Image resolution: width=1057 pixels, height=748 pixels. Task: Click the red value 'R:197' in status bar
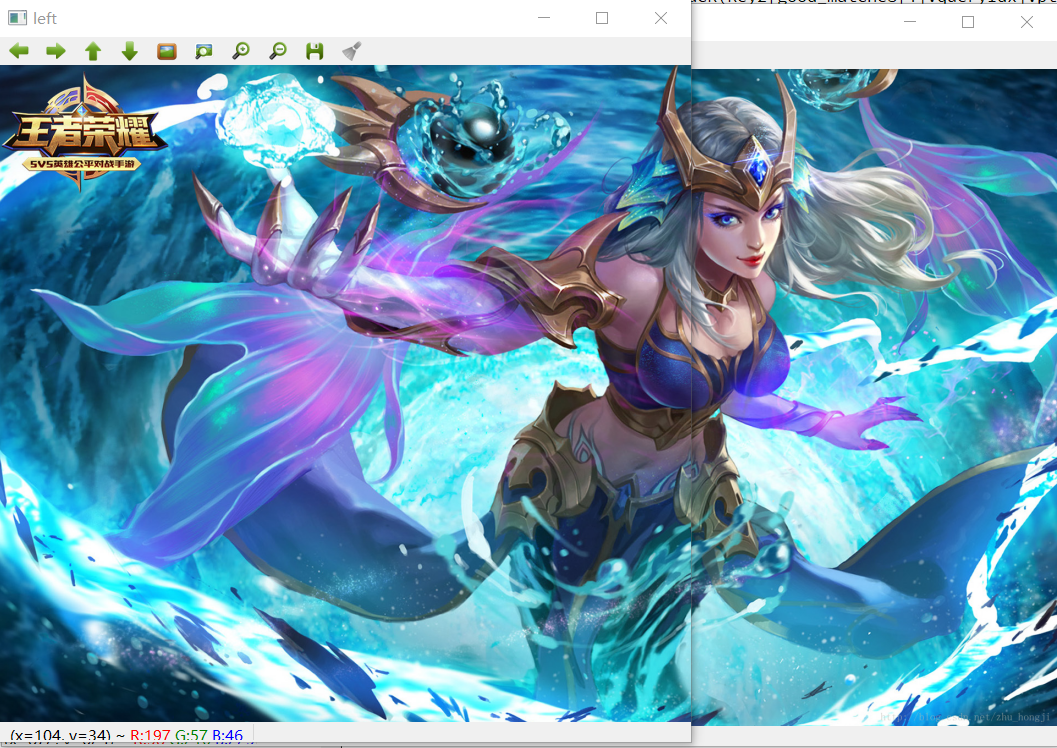(150, 735)
